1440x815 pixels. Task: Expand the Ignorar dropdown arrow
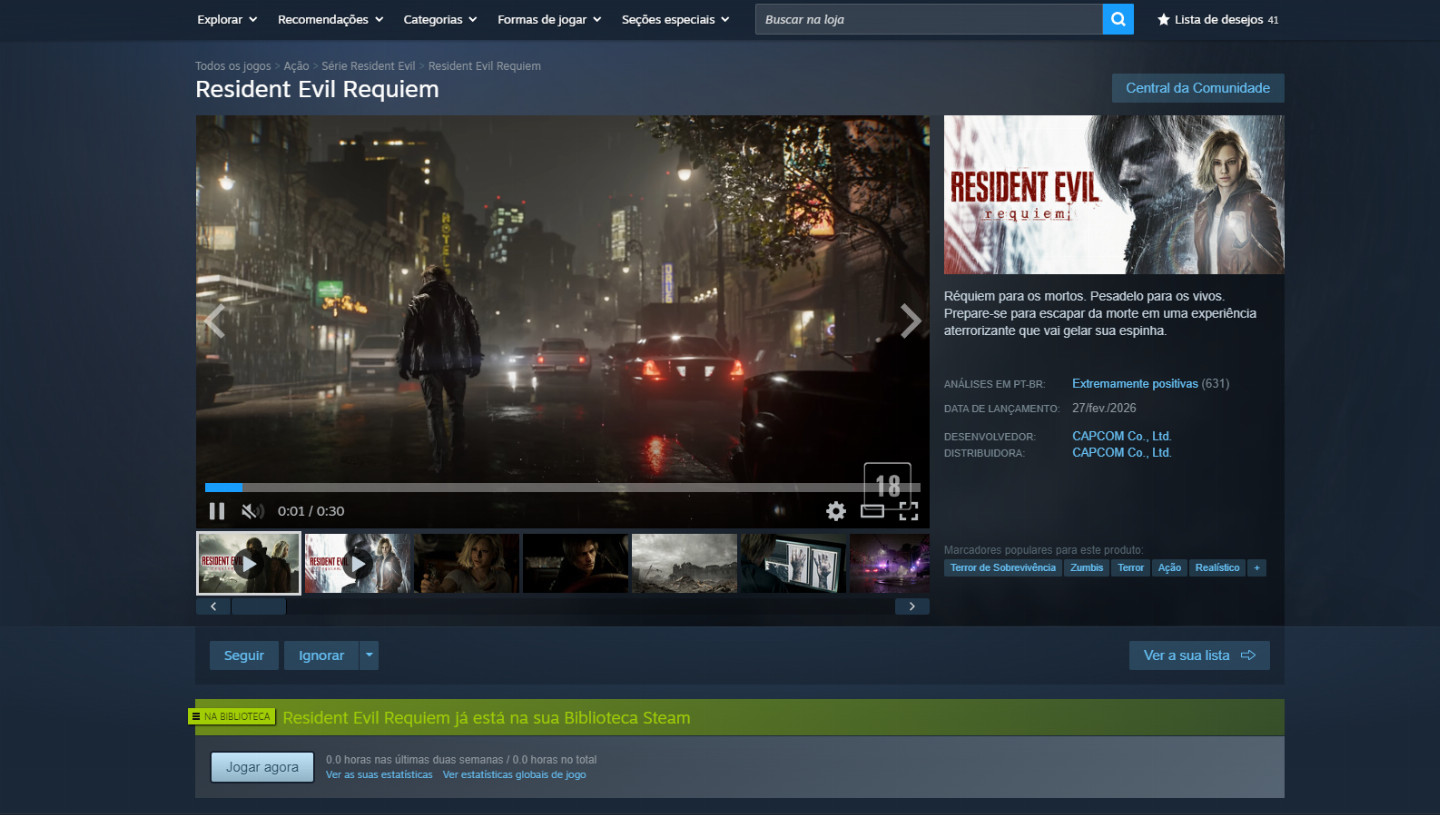(x=369, y=656)
